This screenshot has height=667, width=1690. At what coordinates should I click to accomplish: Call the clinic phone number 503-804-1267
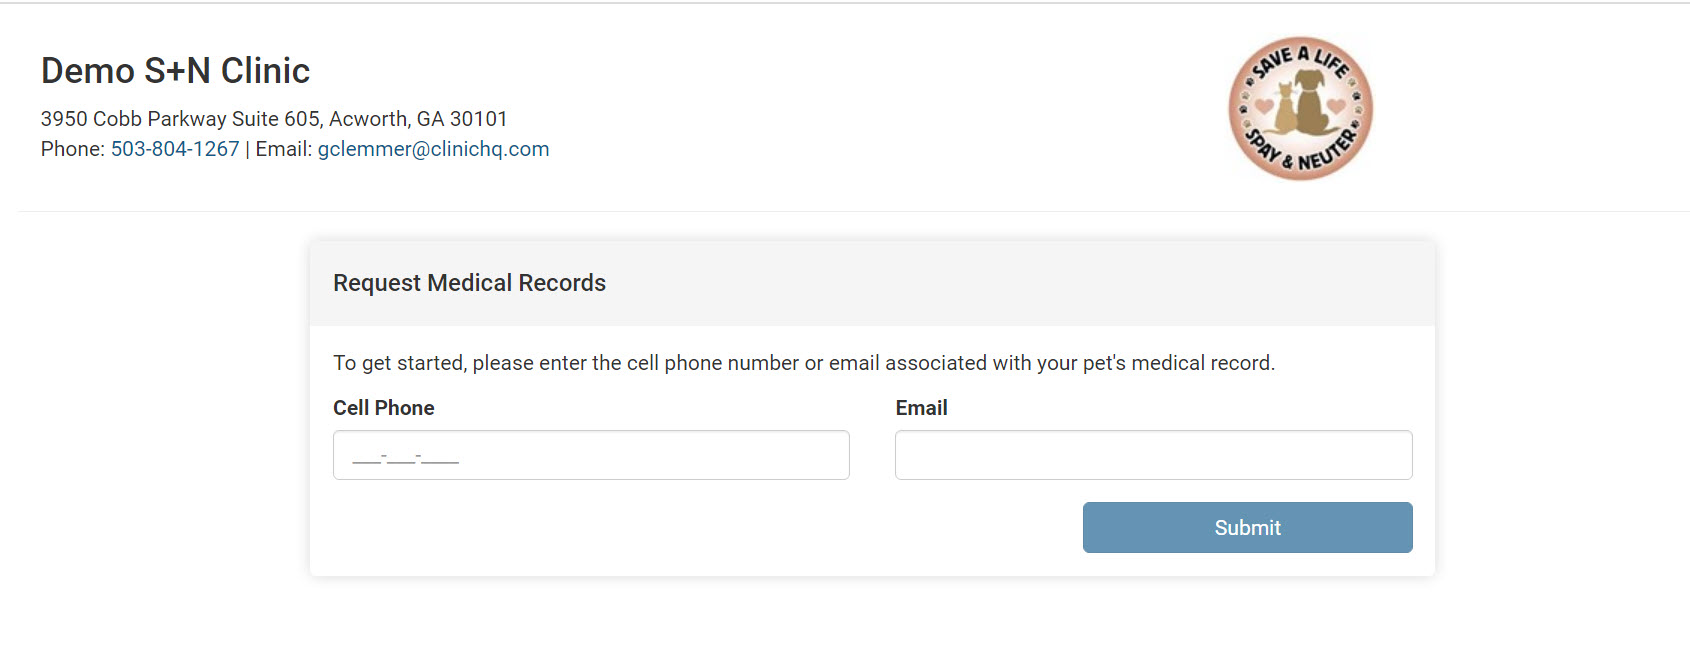175,149
